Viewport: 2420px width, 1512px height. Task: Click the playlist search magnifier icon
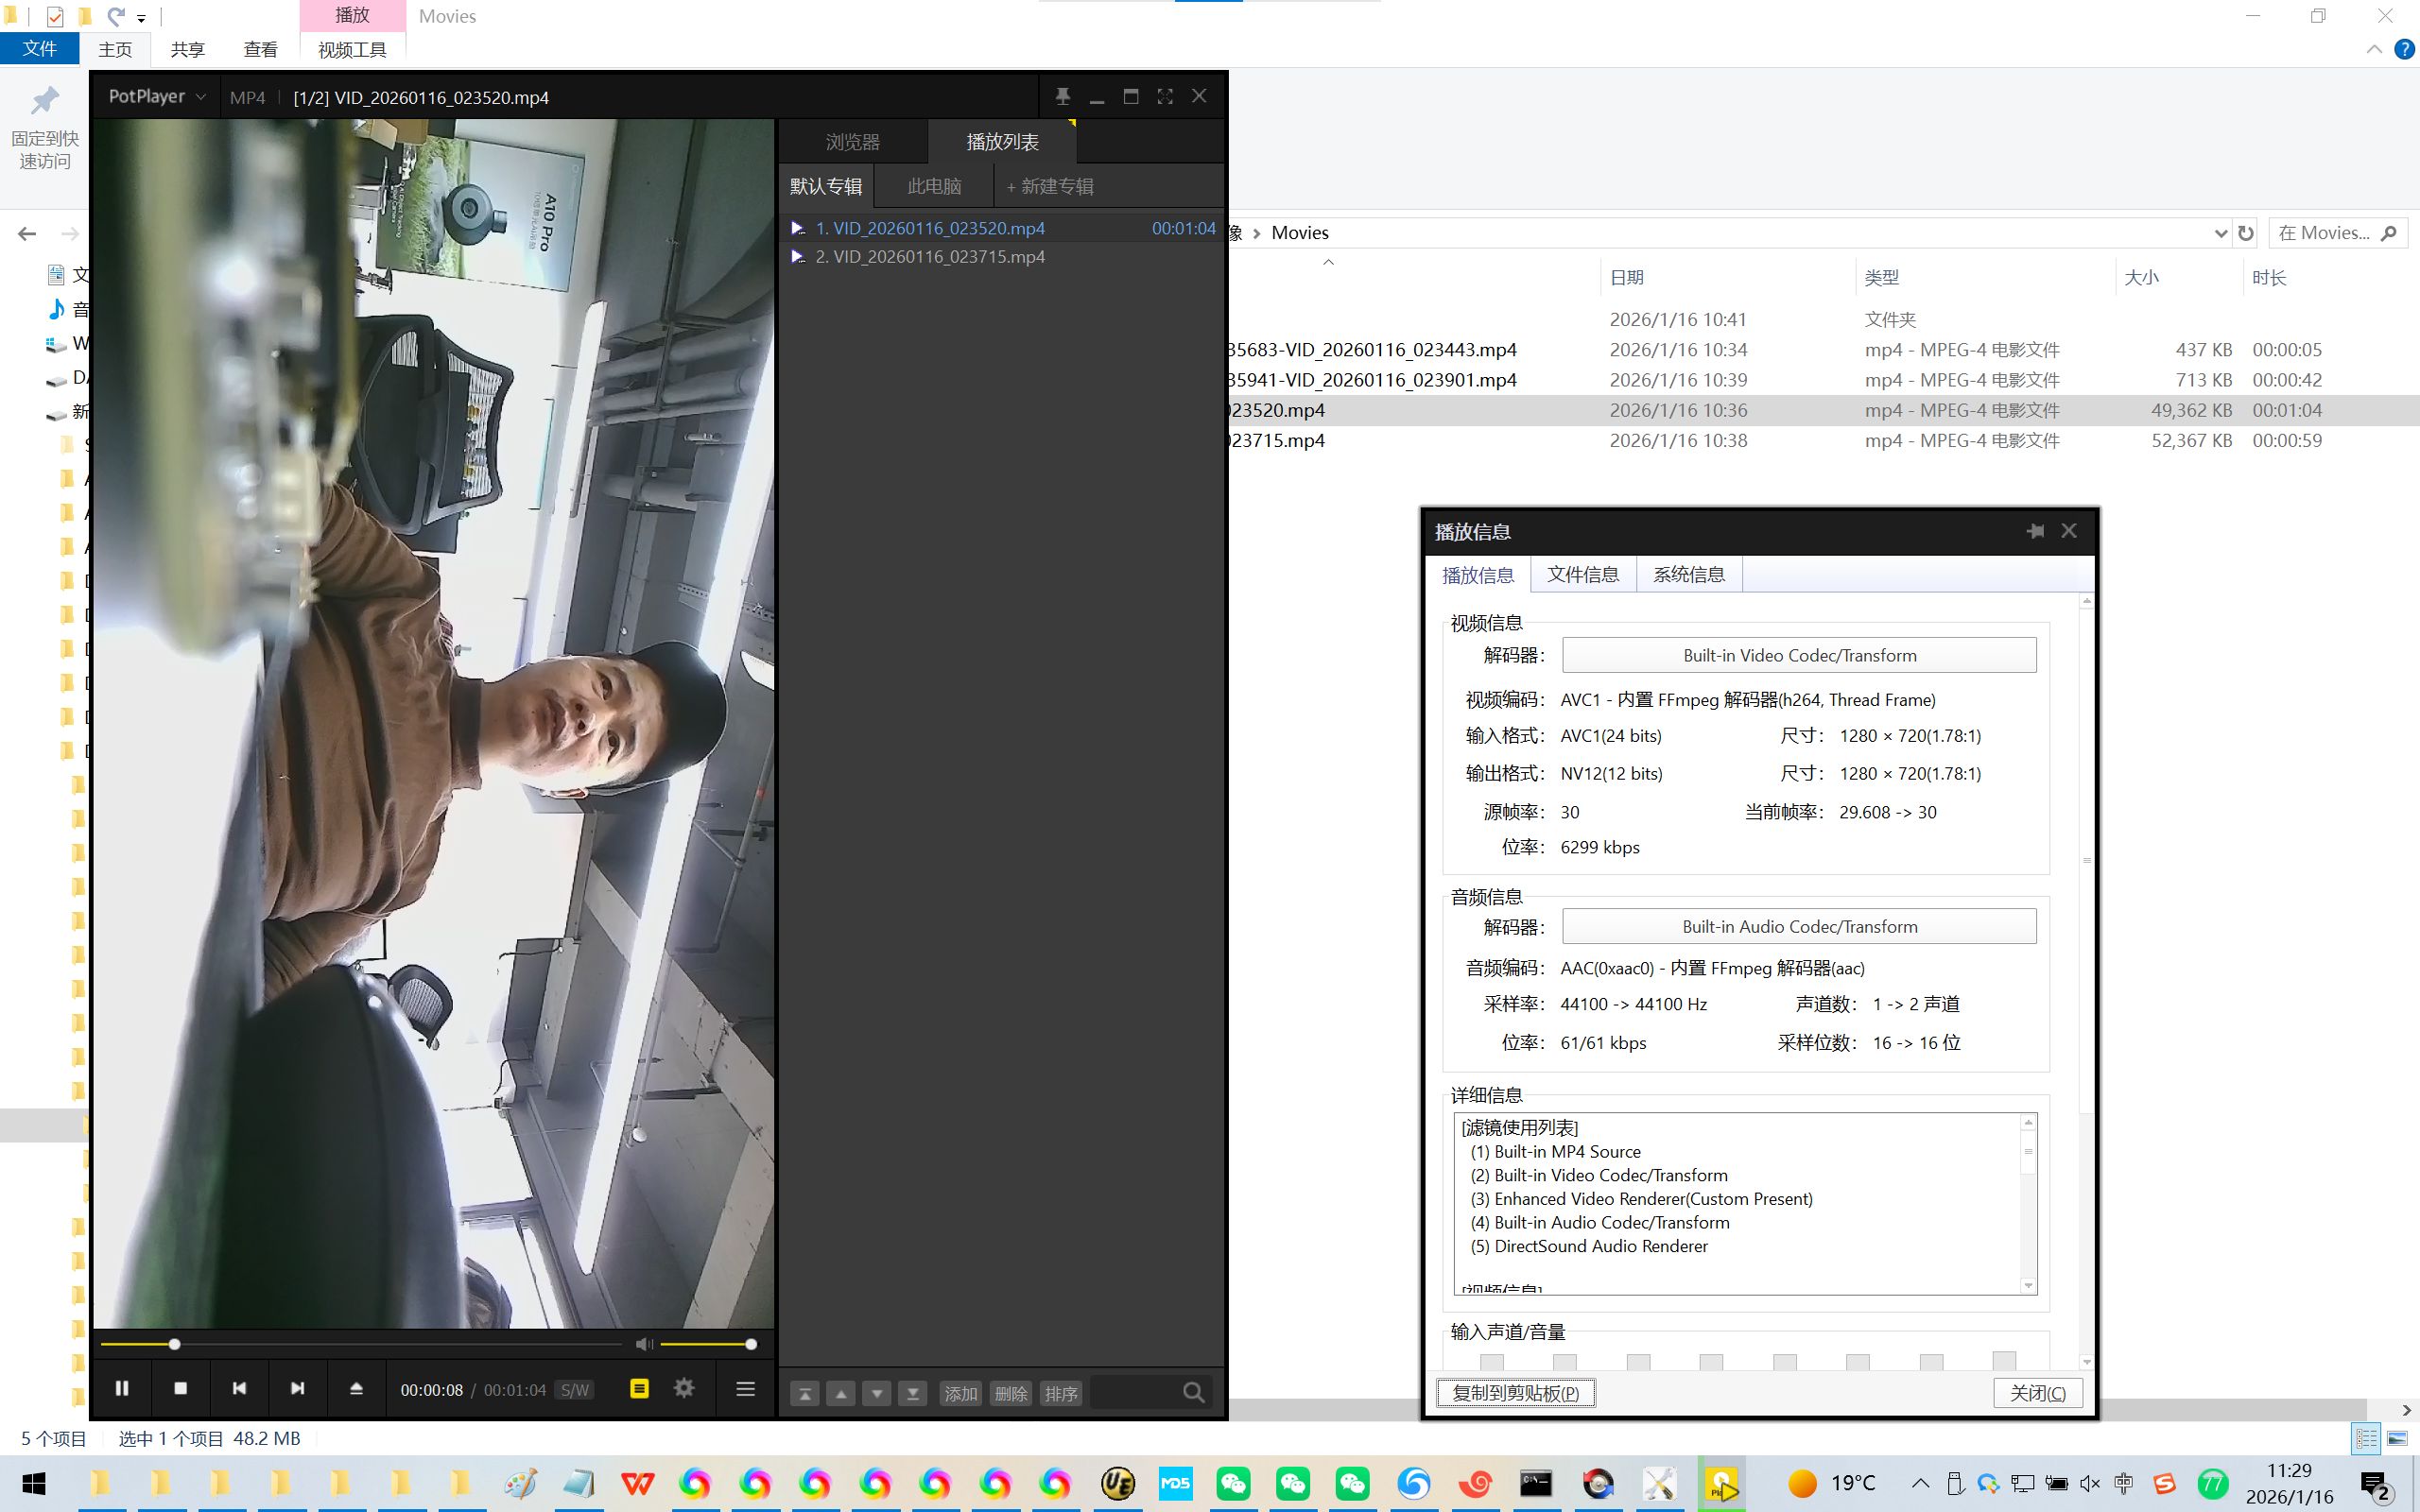1193,1393
